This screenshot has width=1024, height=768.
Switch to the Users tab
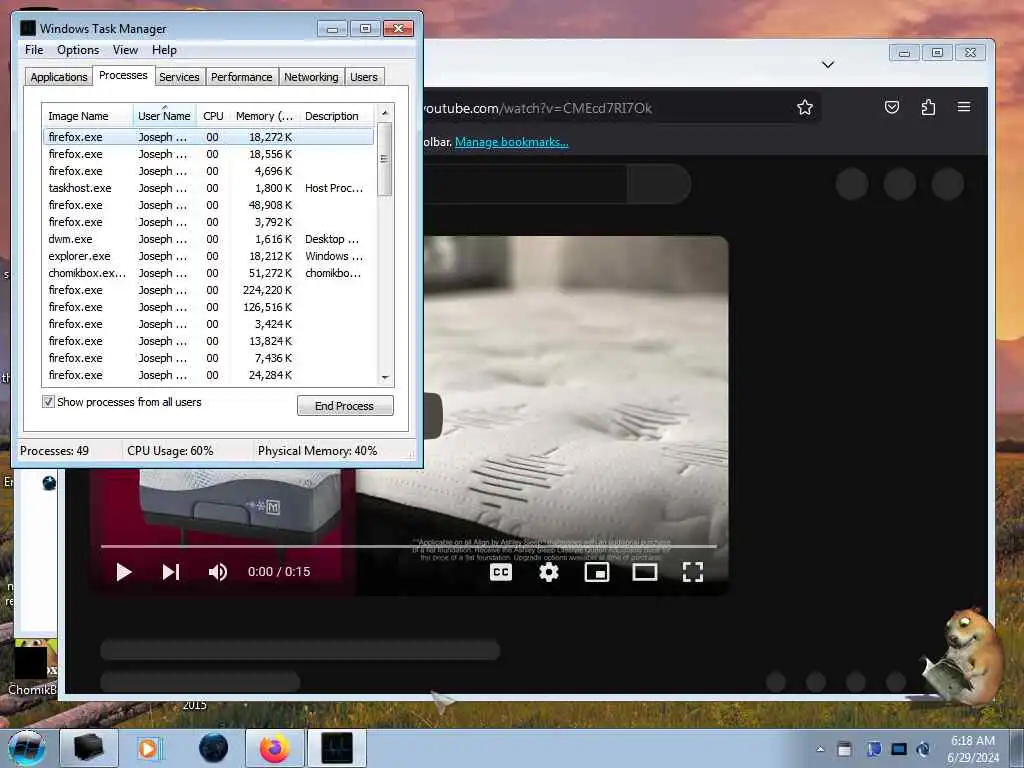[x=364, y=77]
